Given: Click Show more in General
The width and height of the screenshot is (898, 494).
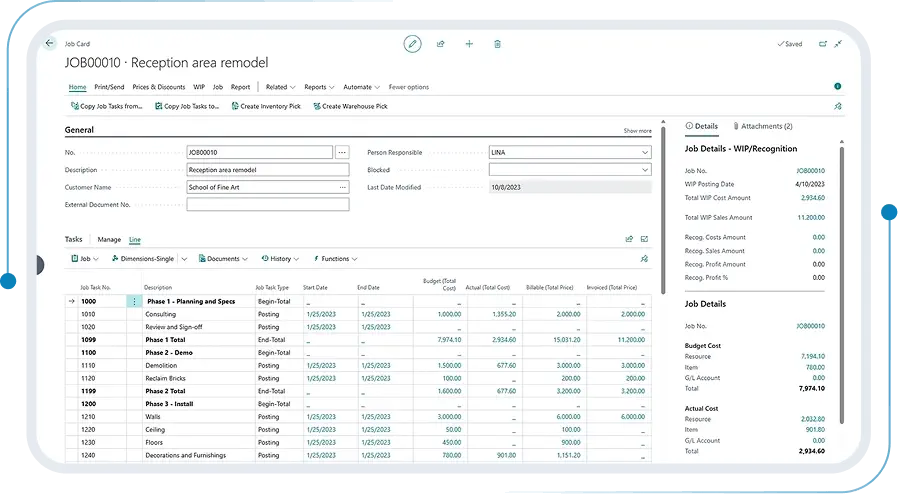Looking at the screenshot, I should (637, 131).
